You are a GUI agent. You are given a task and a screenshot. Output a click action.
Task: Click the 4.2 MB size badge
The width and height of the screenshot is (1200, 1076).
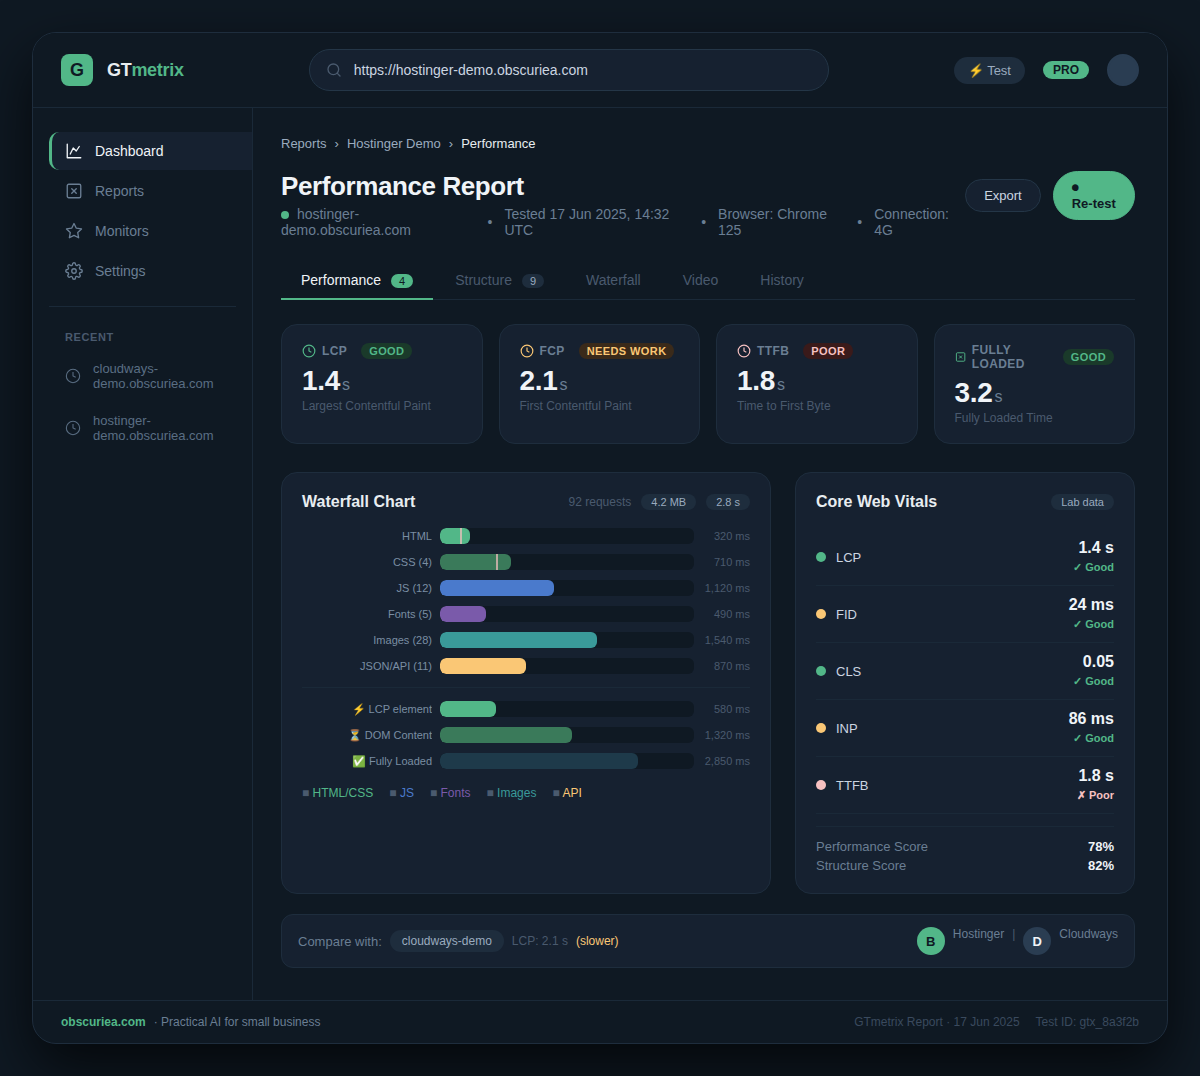pyautogui.click(x=669, y=502)
